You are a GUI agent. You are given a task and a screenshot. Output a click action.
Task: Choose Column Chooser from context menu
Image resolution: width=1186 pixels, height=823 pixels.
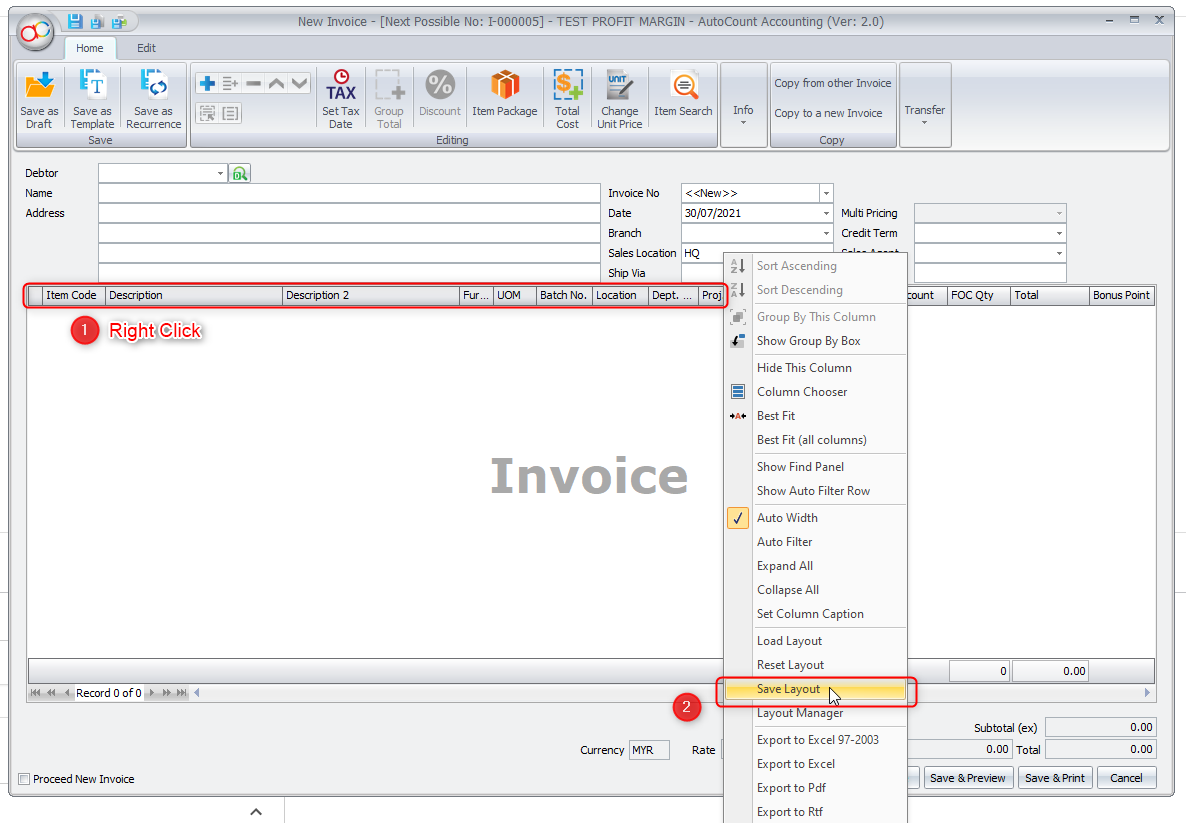tap(815, 392)
